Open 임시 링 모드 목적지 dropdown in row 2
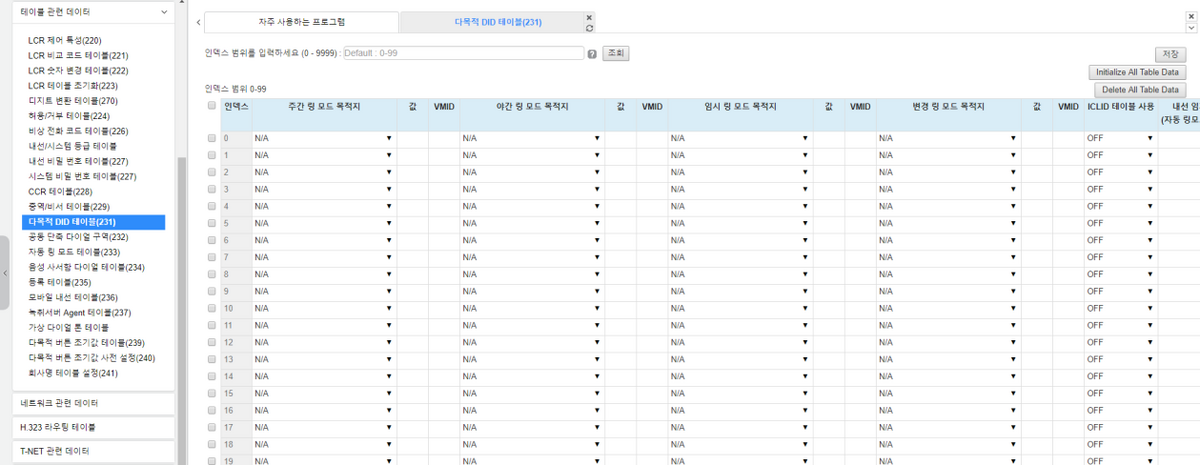This screenshot has width=1200, height=465. [740, 172]
